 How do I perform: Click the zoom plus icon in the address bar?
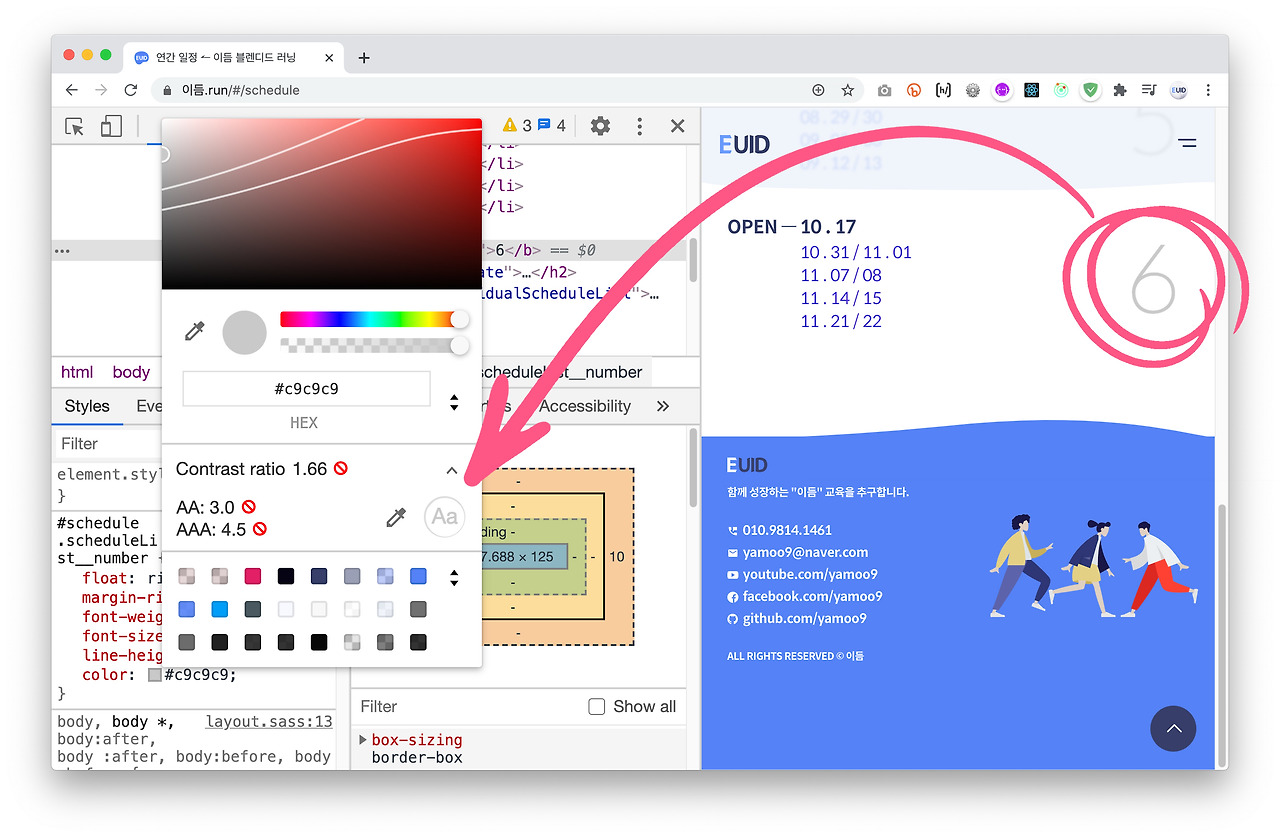(818, 90)
